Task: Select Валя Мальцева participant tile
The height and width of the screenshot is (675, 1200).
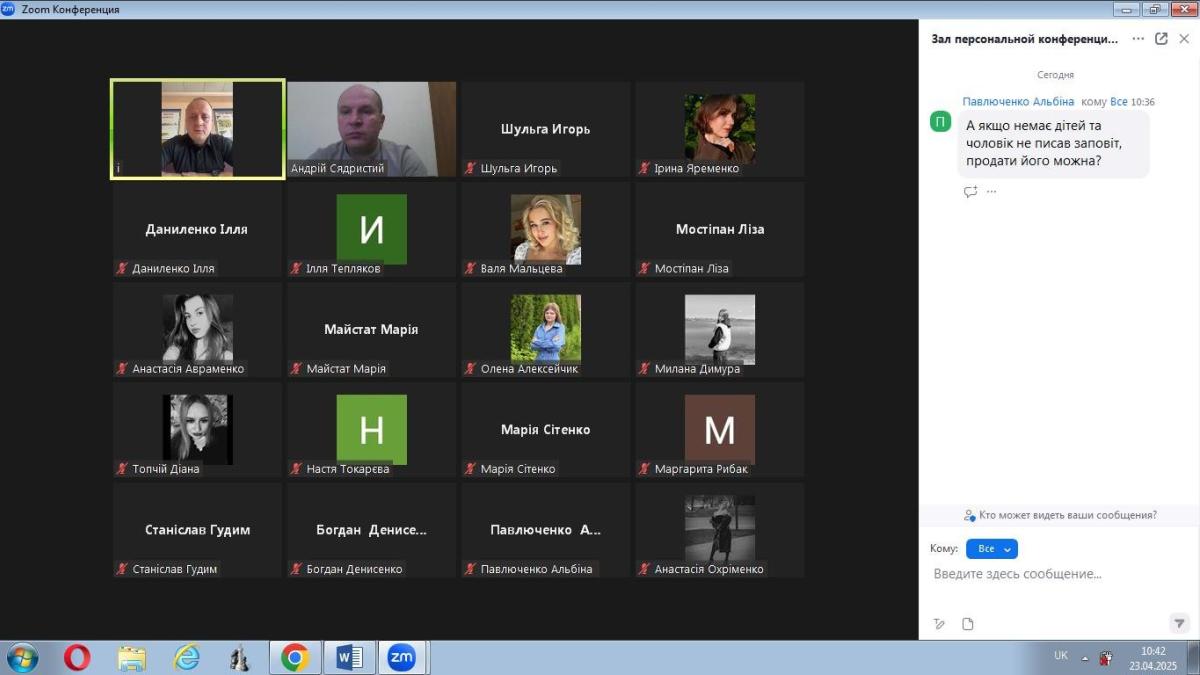Action: coord(545,230)
